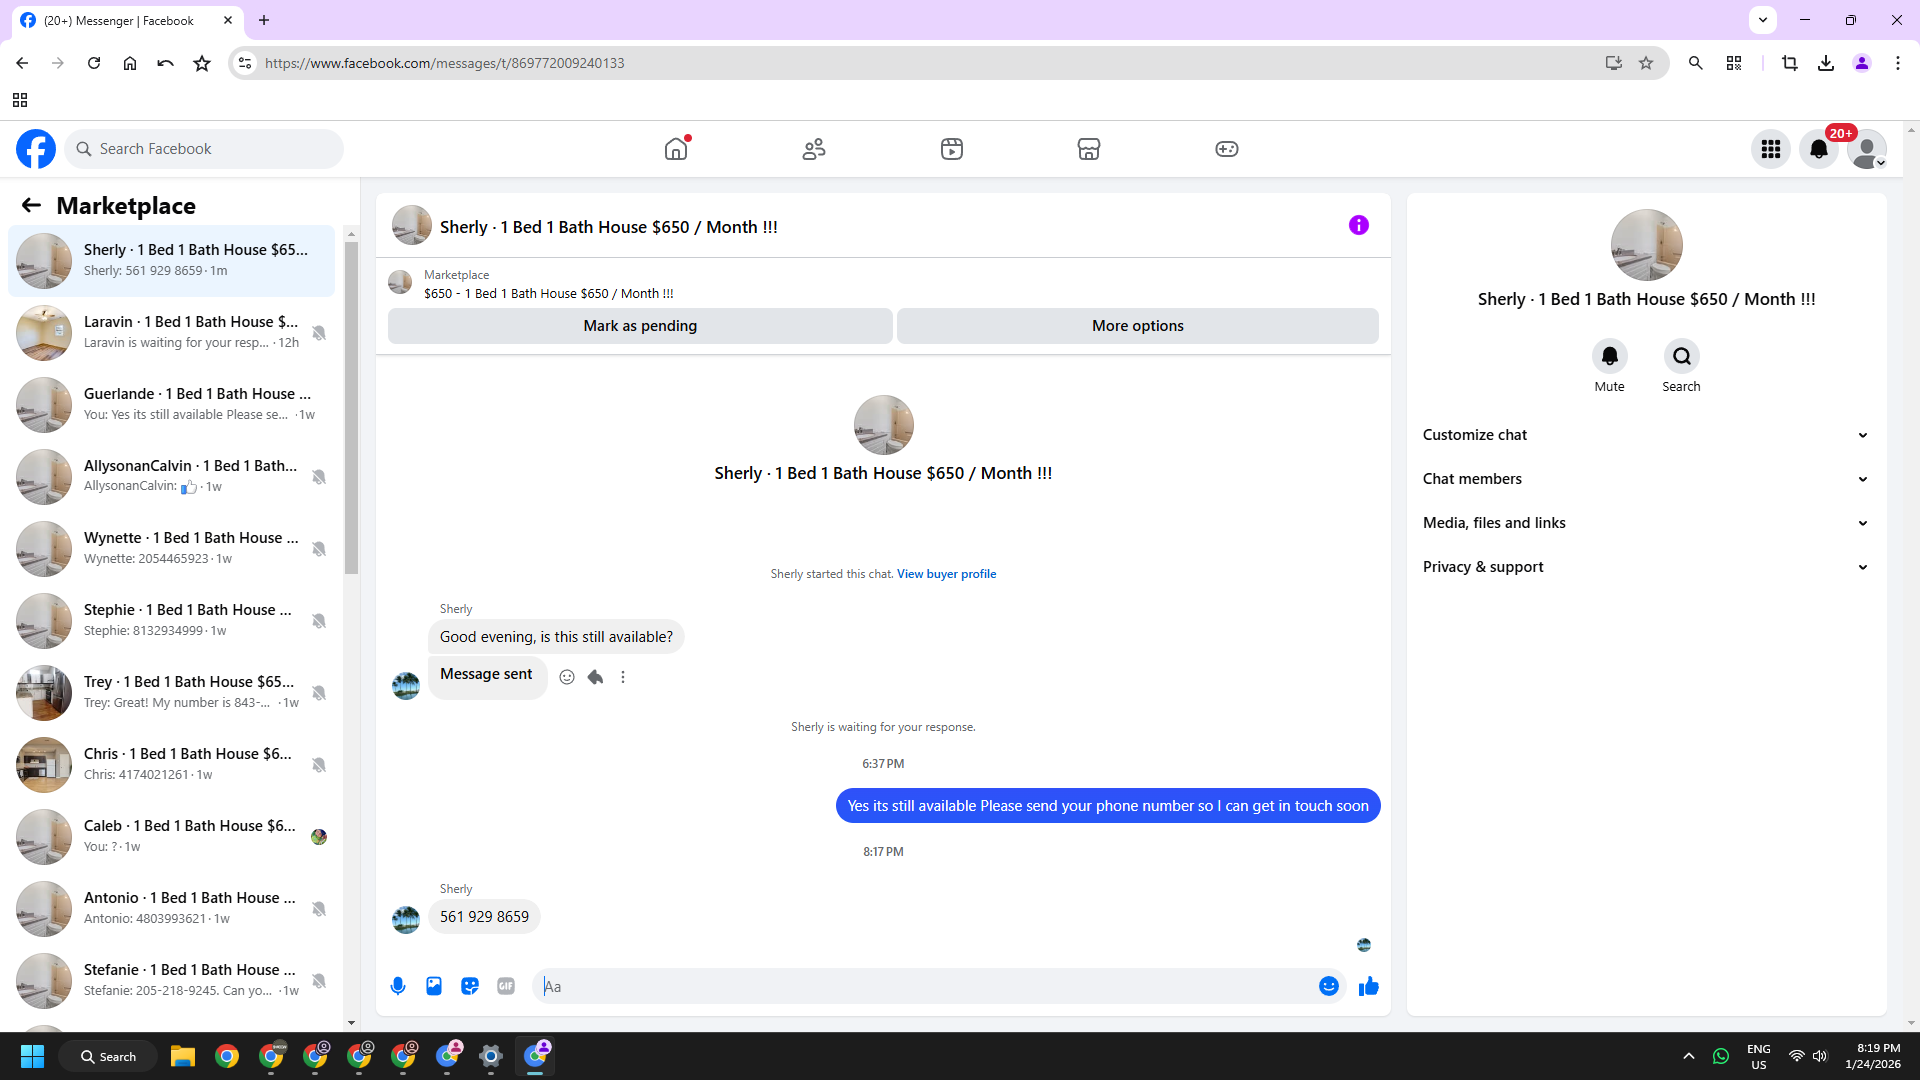
Task: Expand Media, files and links
Action: [x=1646, y=523]
